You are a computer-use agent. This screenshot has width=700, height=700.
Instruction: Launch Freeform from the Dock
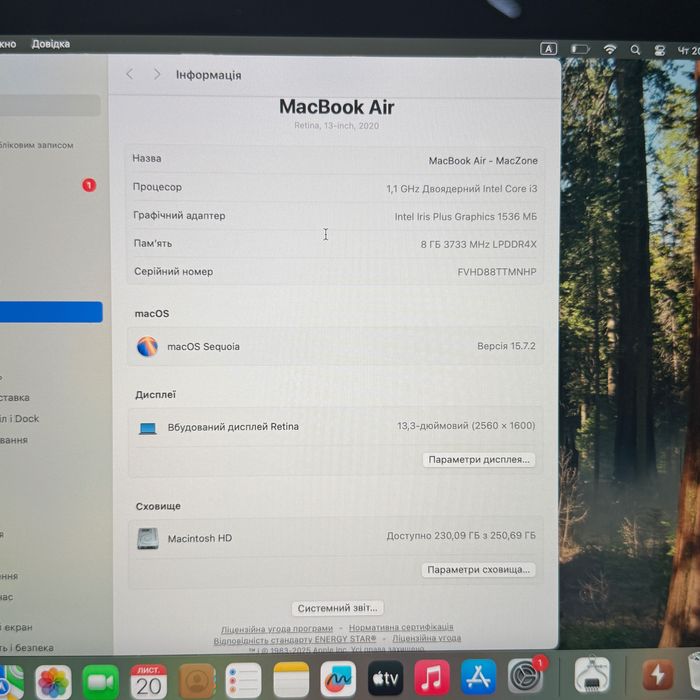pos(338,679)
